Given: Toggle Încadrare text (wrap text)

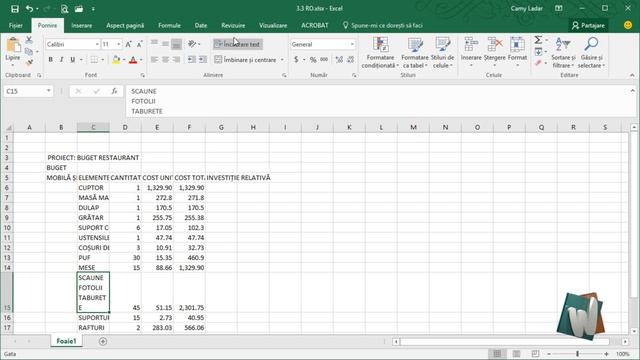Looking at the screenshot, I should click(x=237, y=44).
